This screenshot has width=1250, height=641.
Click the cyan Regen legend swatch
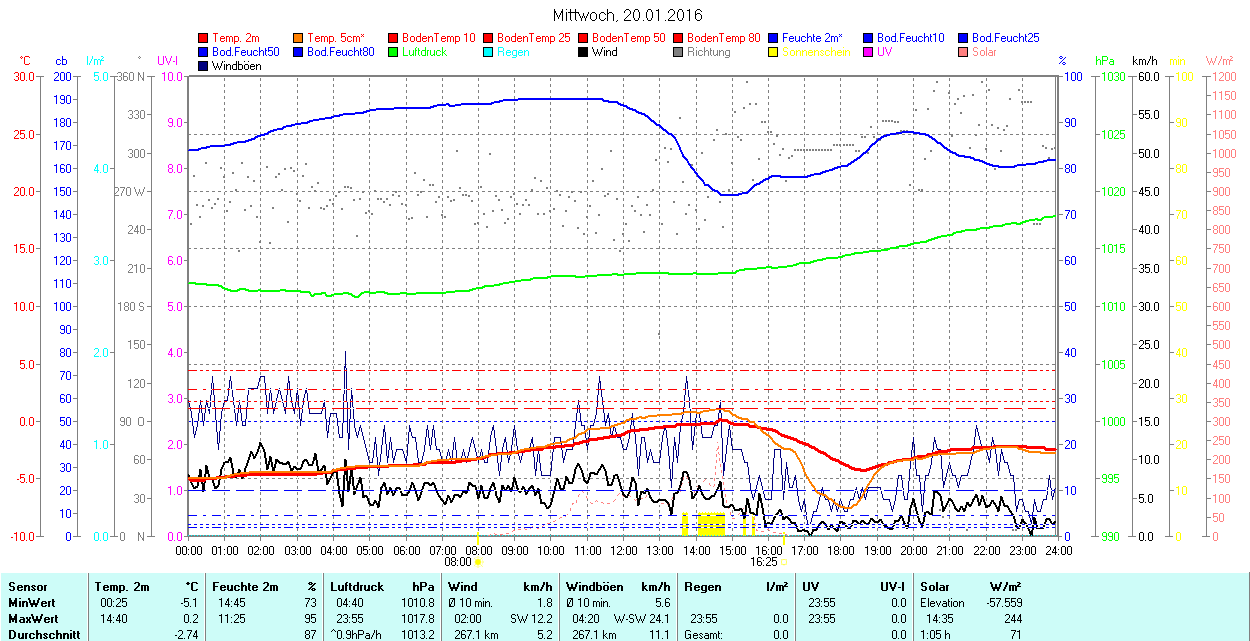pyautogui.click(x=488, y=52)
